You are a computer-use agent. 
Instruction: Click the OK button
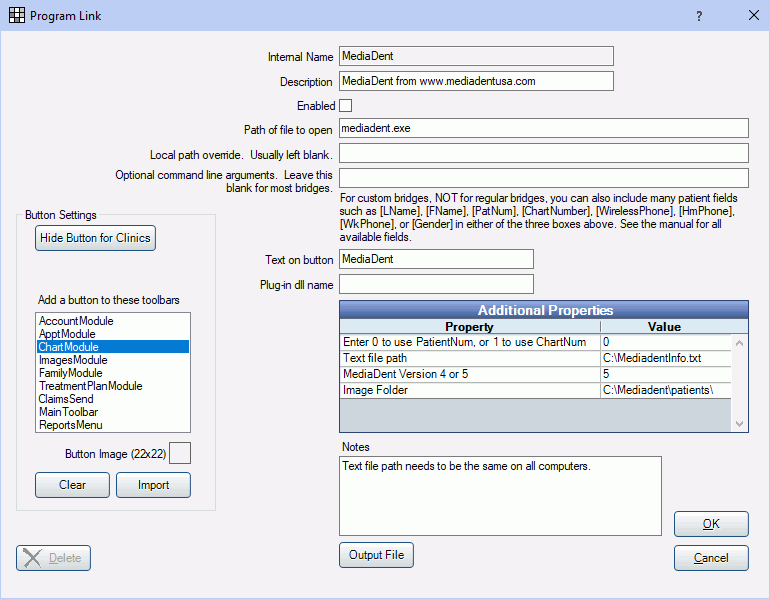point(711,524)
